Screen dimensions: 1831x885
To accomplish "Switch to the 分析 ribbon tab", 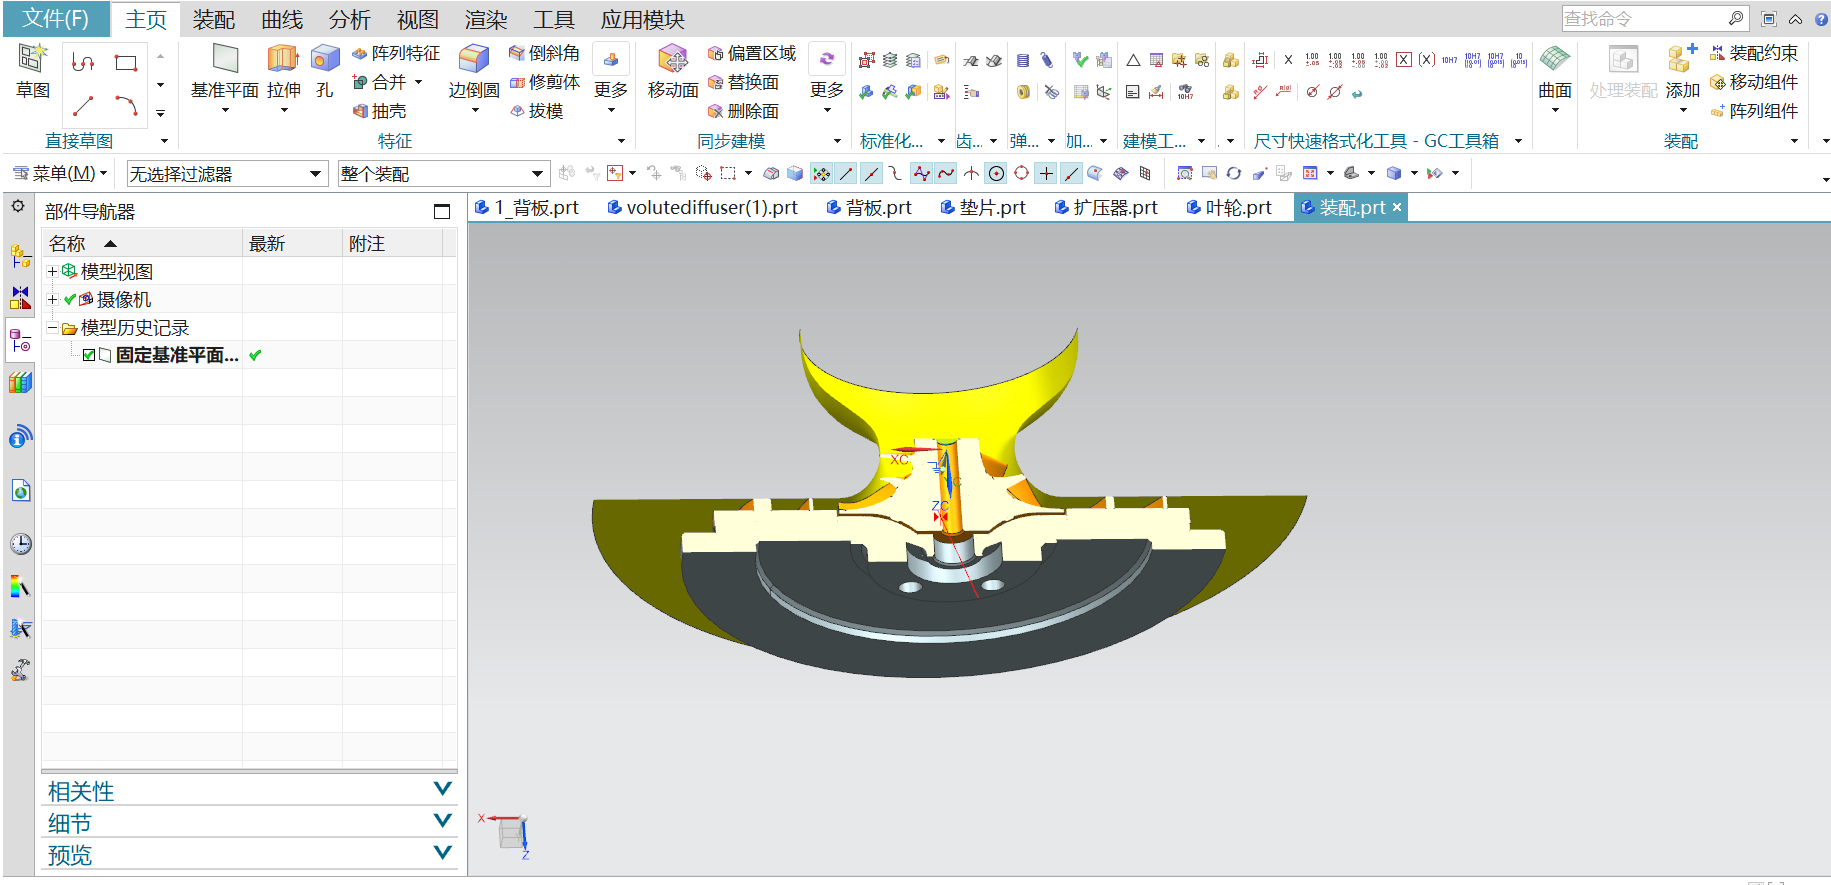I will pos(350,20).
